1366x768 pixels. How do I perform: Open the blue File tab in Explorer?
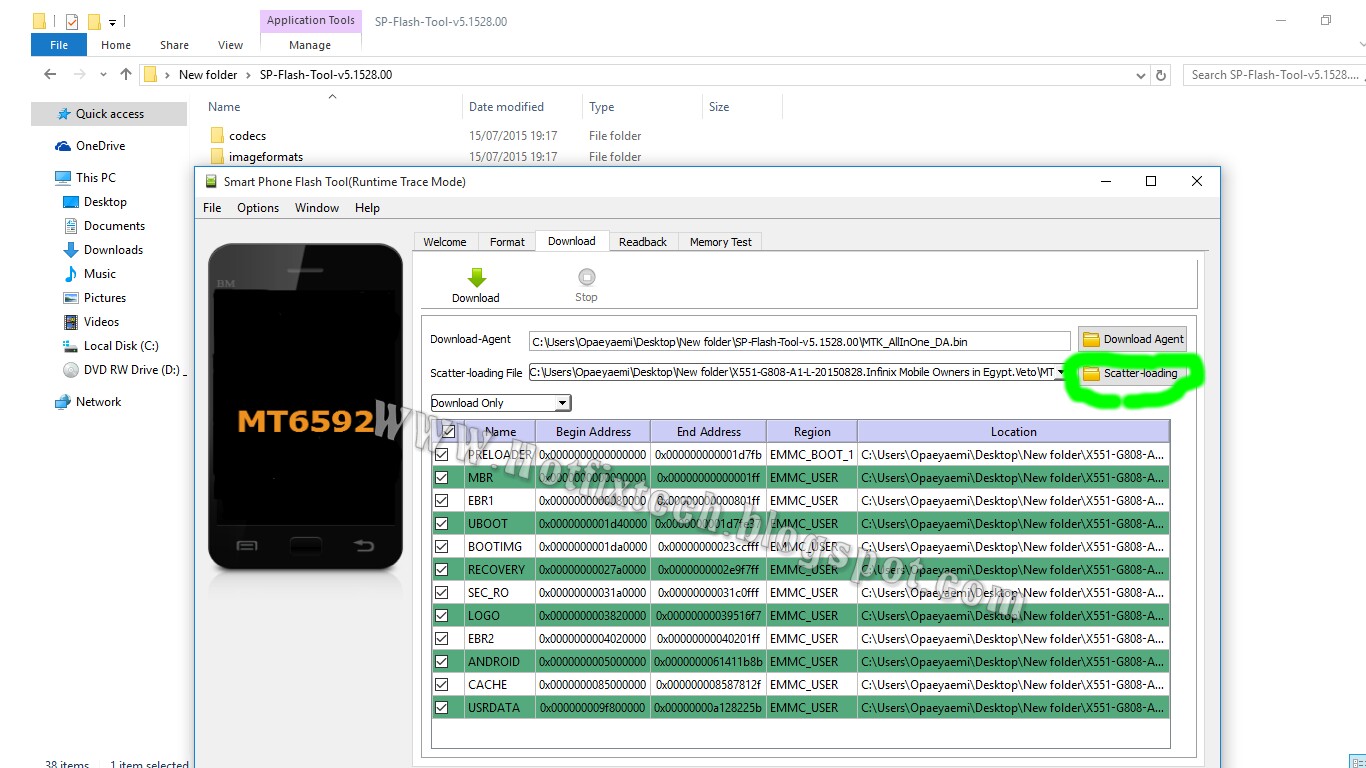(x=59, y=45)
